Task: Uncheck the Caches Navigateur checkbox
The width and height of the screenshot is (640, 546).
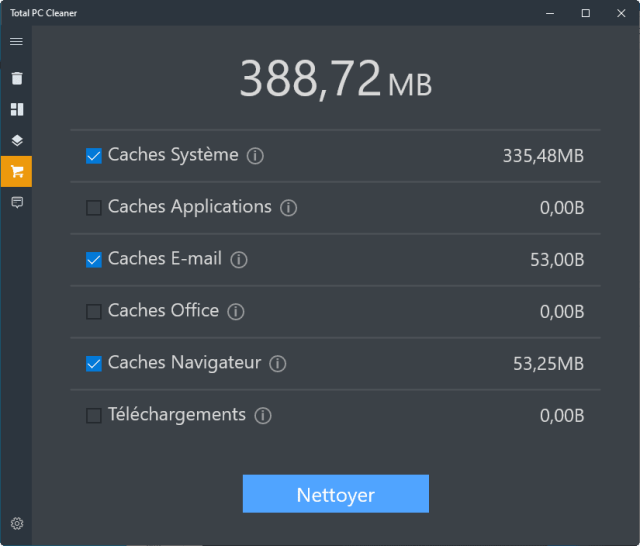Action: coord(94,364)
